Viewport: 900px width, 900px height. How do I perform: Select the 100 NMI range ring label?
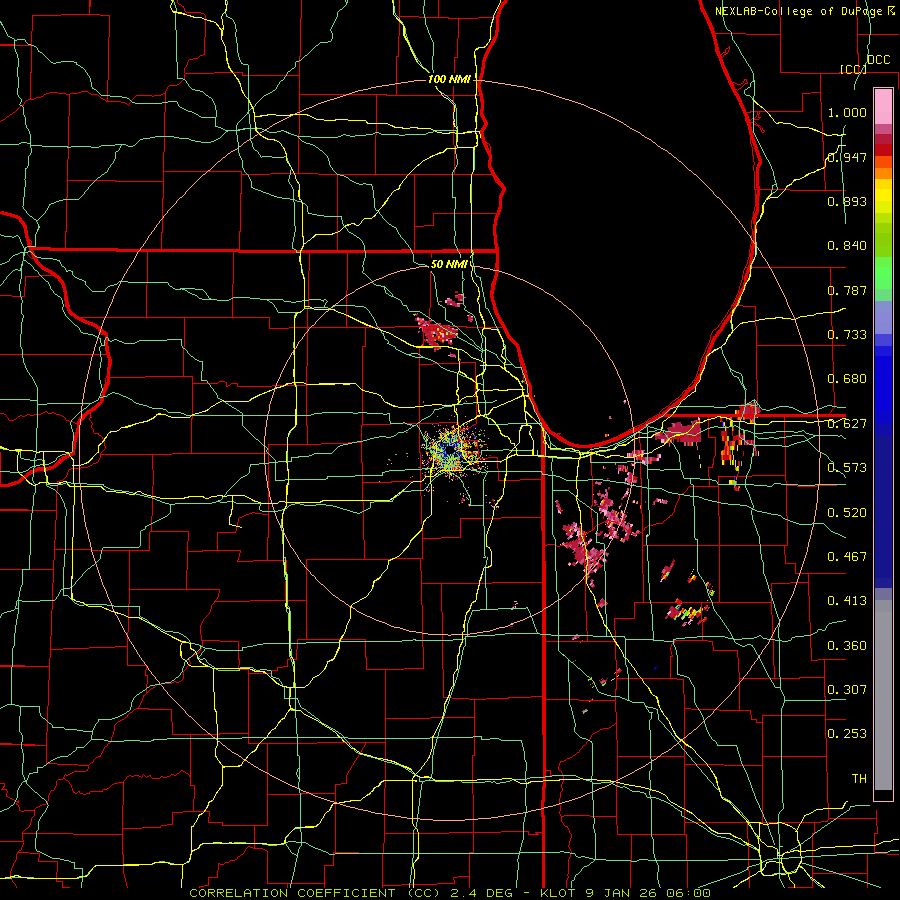coord(449,79)
